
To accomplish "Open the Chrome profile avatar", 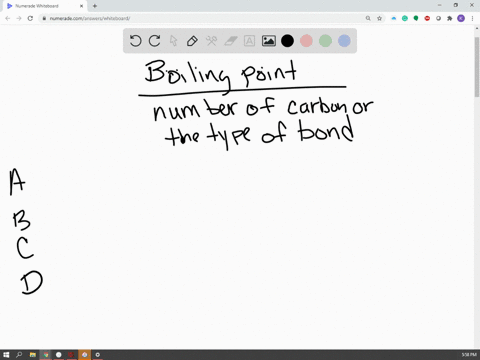I will (x=461, y=18).
